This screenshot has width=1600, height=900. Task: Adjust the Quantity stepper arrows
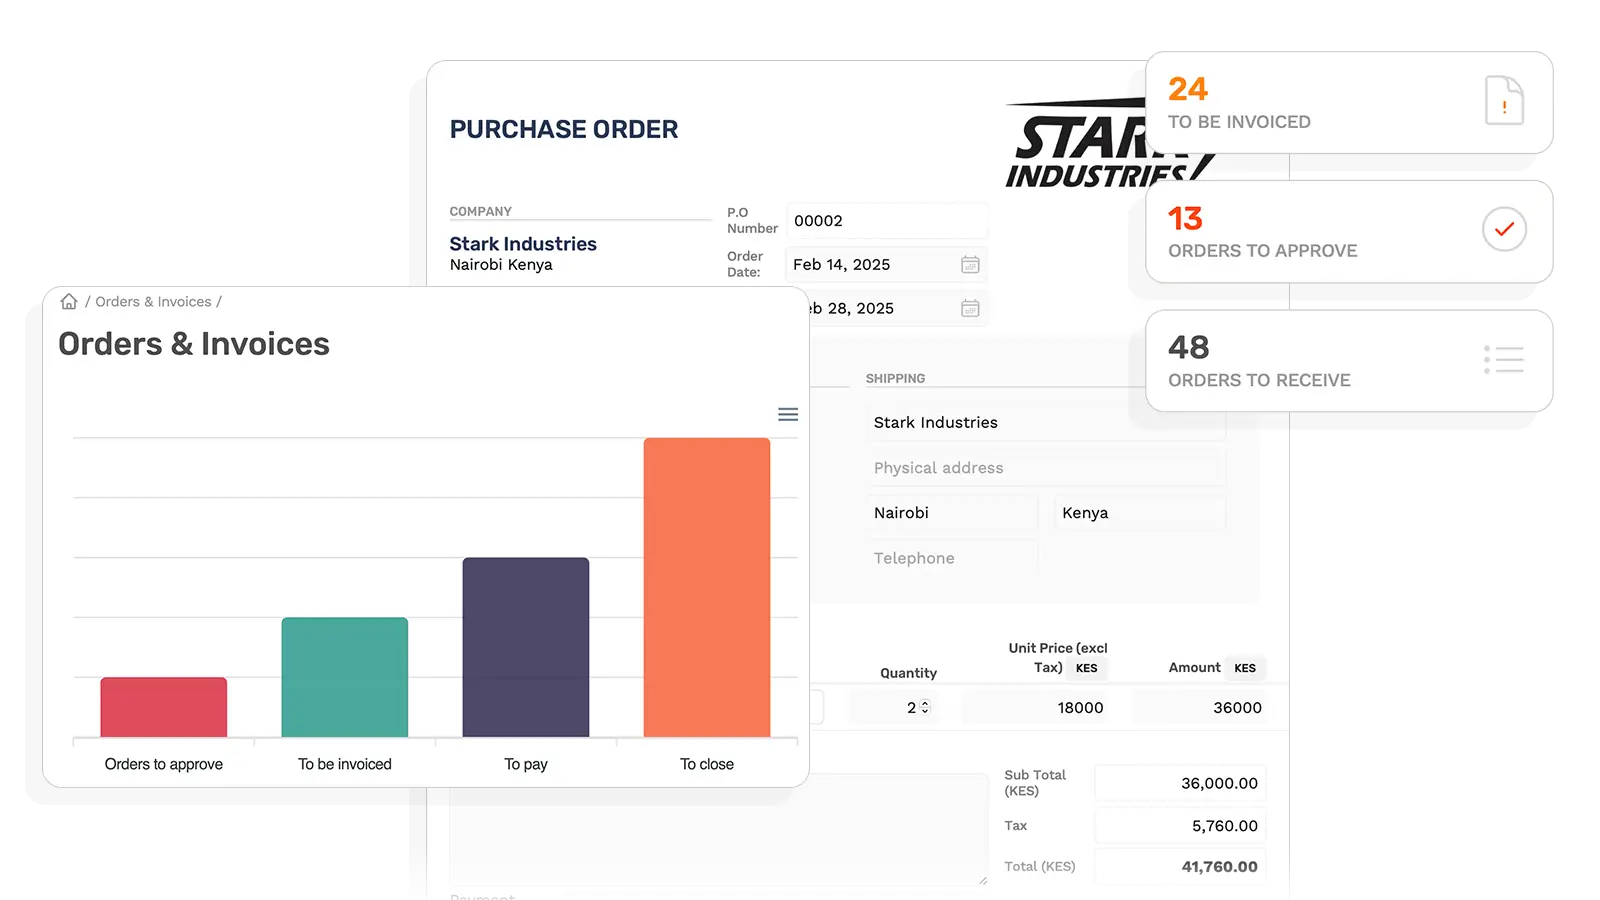click(x=925, y=707)
